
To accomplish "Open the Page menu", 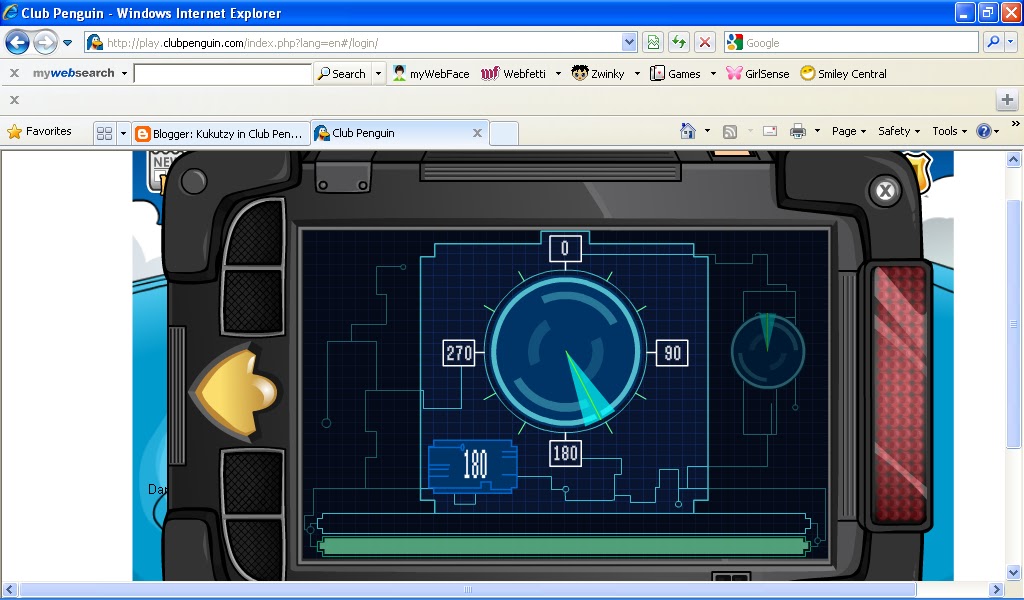I will tap(849, 131).
